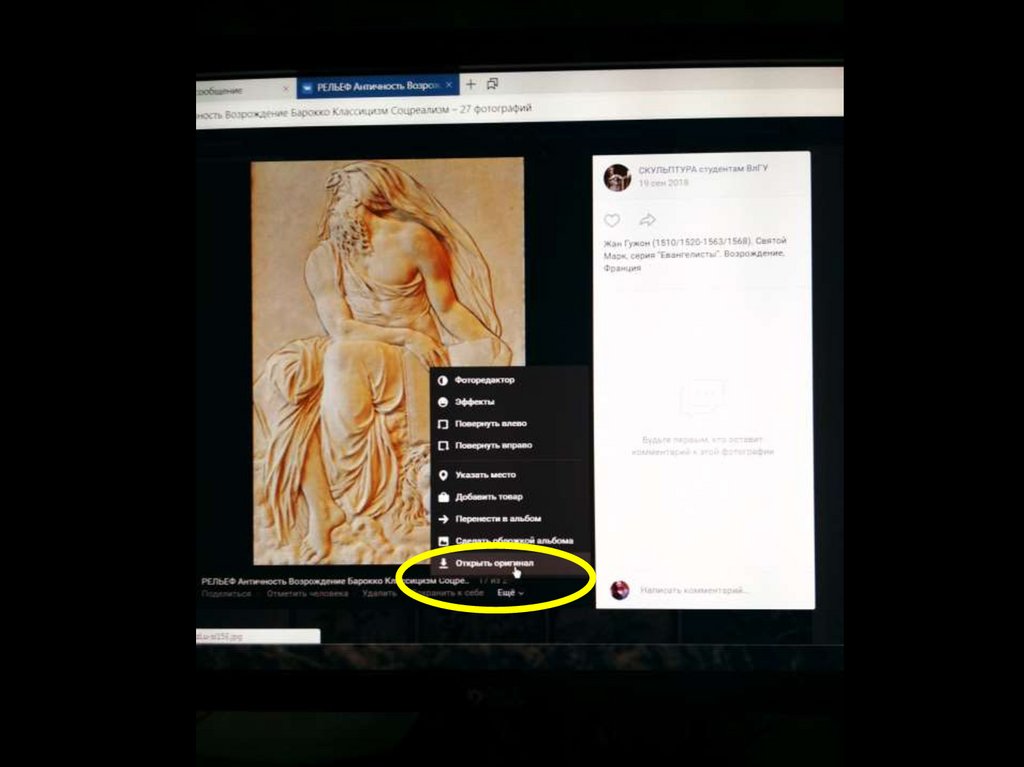Click the album cover picture icon
The height and width of the screenshot is (767, 1024).
pyautogui.click(x=443, y=541)
